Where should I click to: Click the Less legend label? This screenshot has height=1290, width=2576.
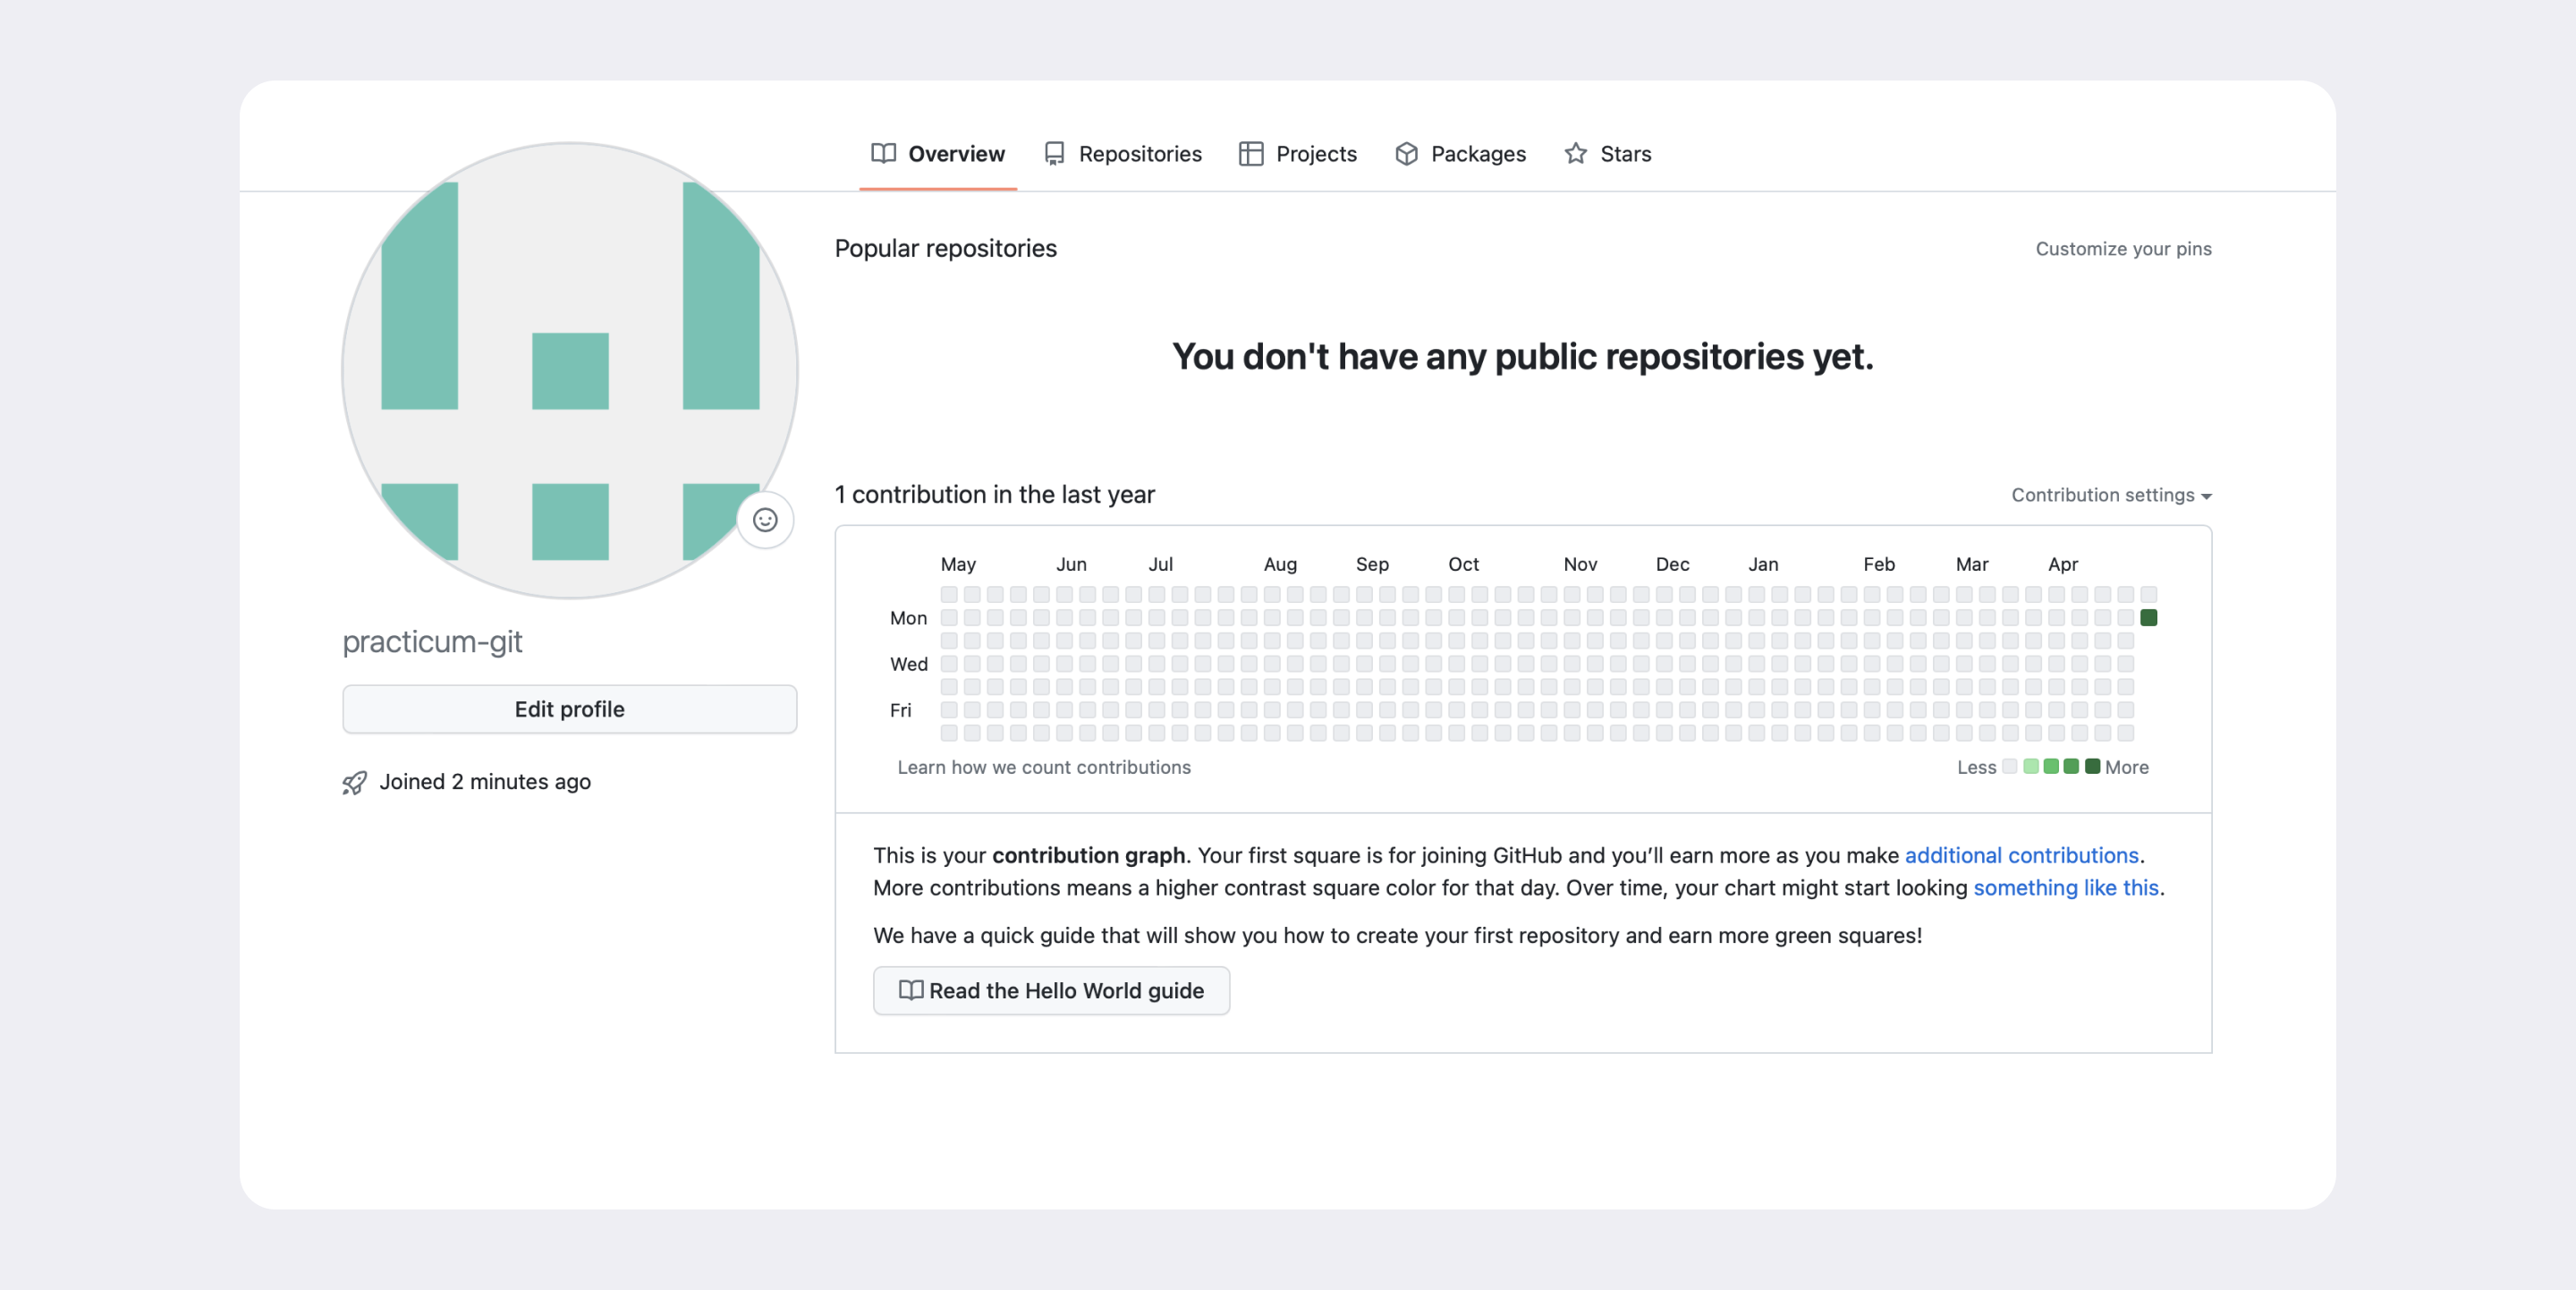(x=1976, y=767)
